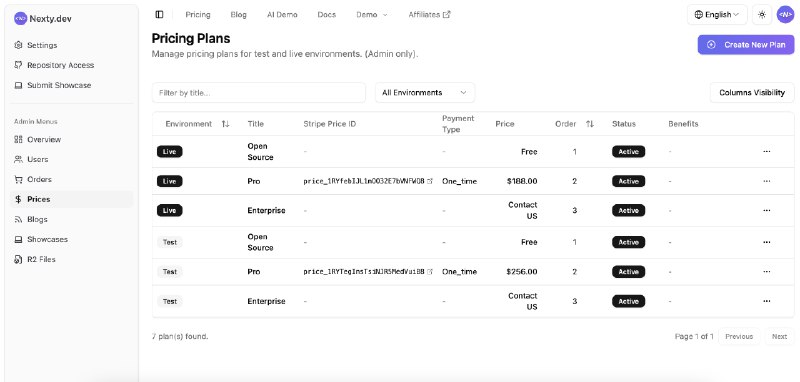Click the Active status badge in Live Pro row
The width and height of the screenshot is (800, 382).
[x=629, y=181]
